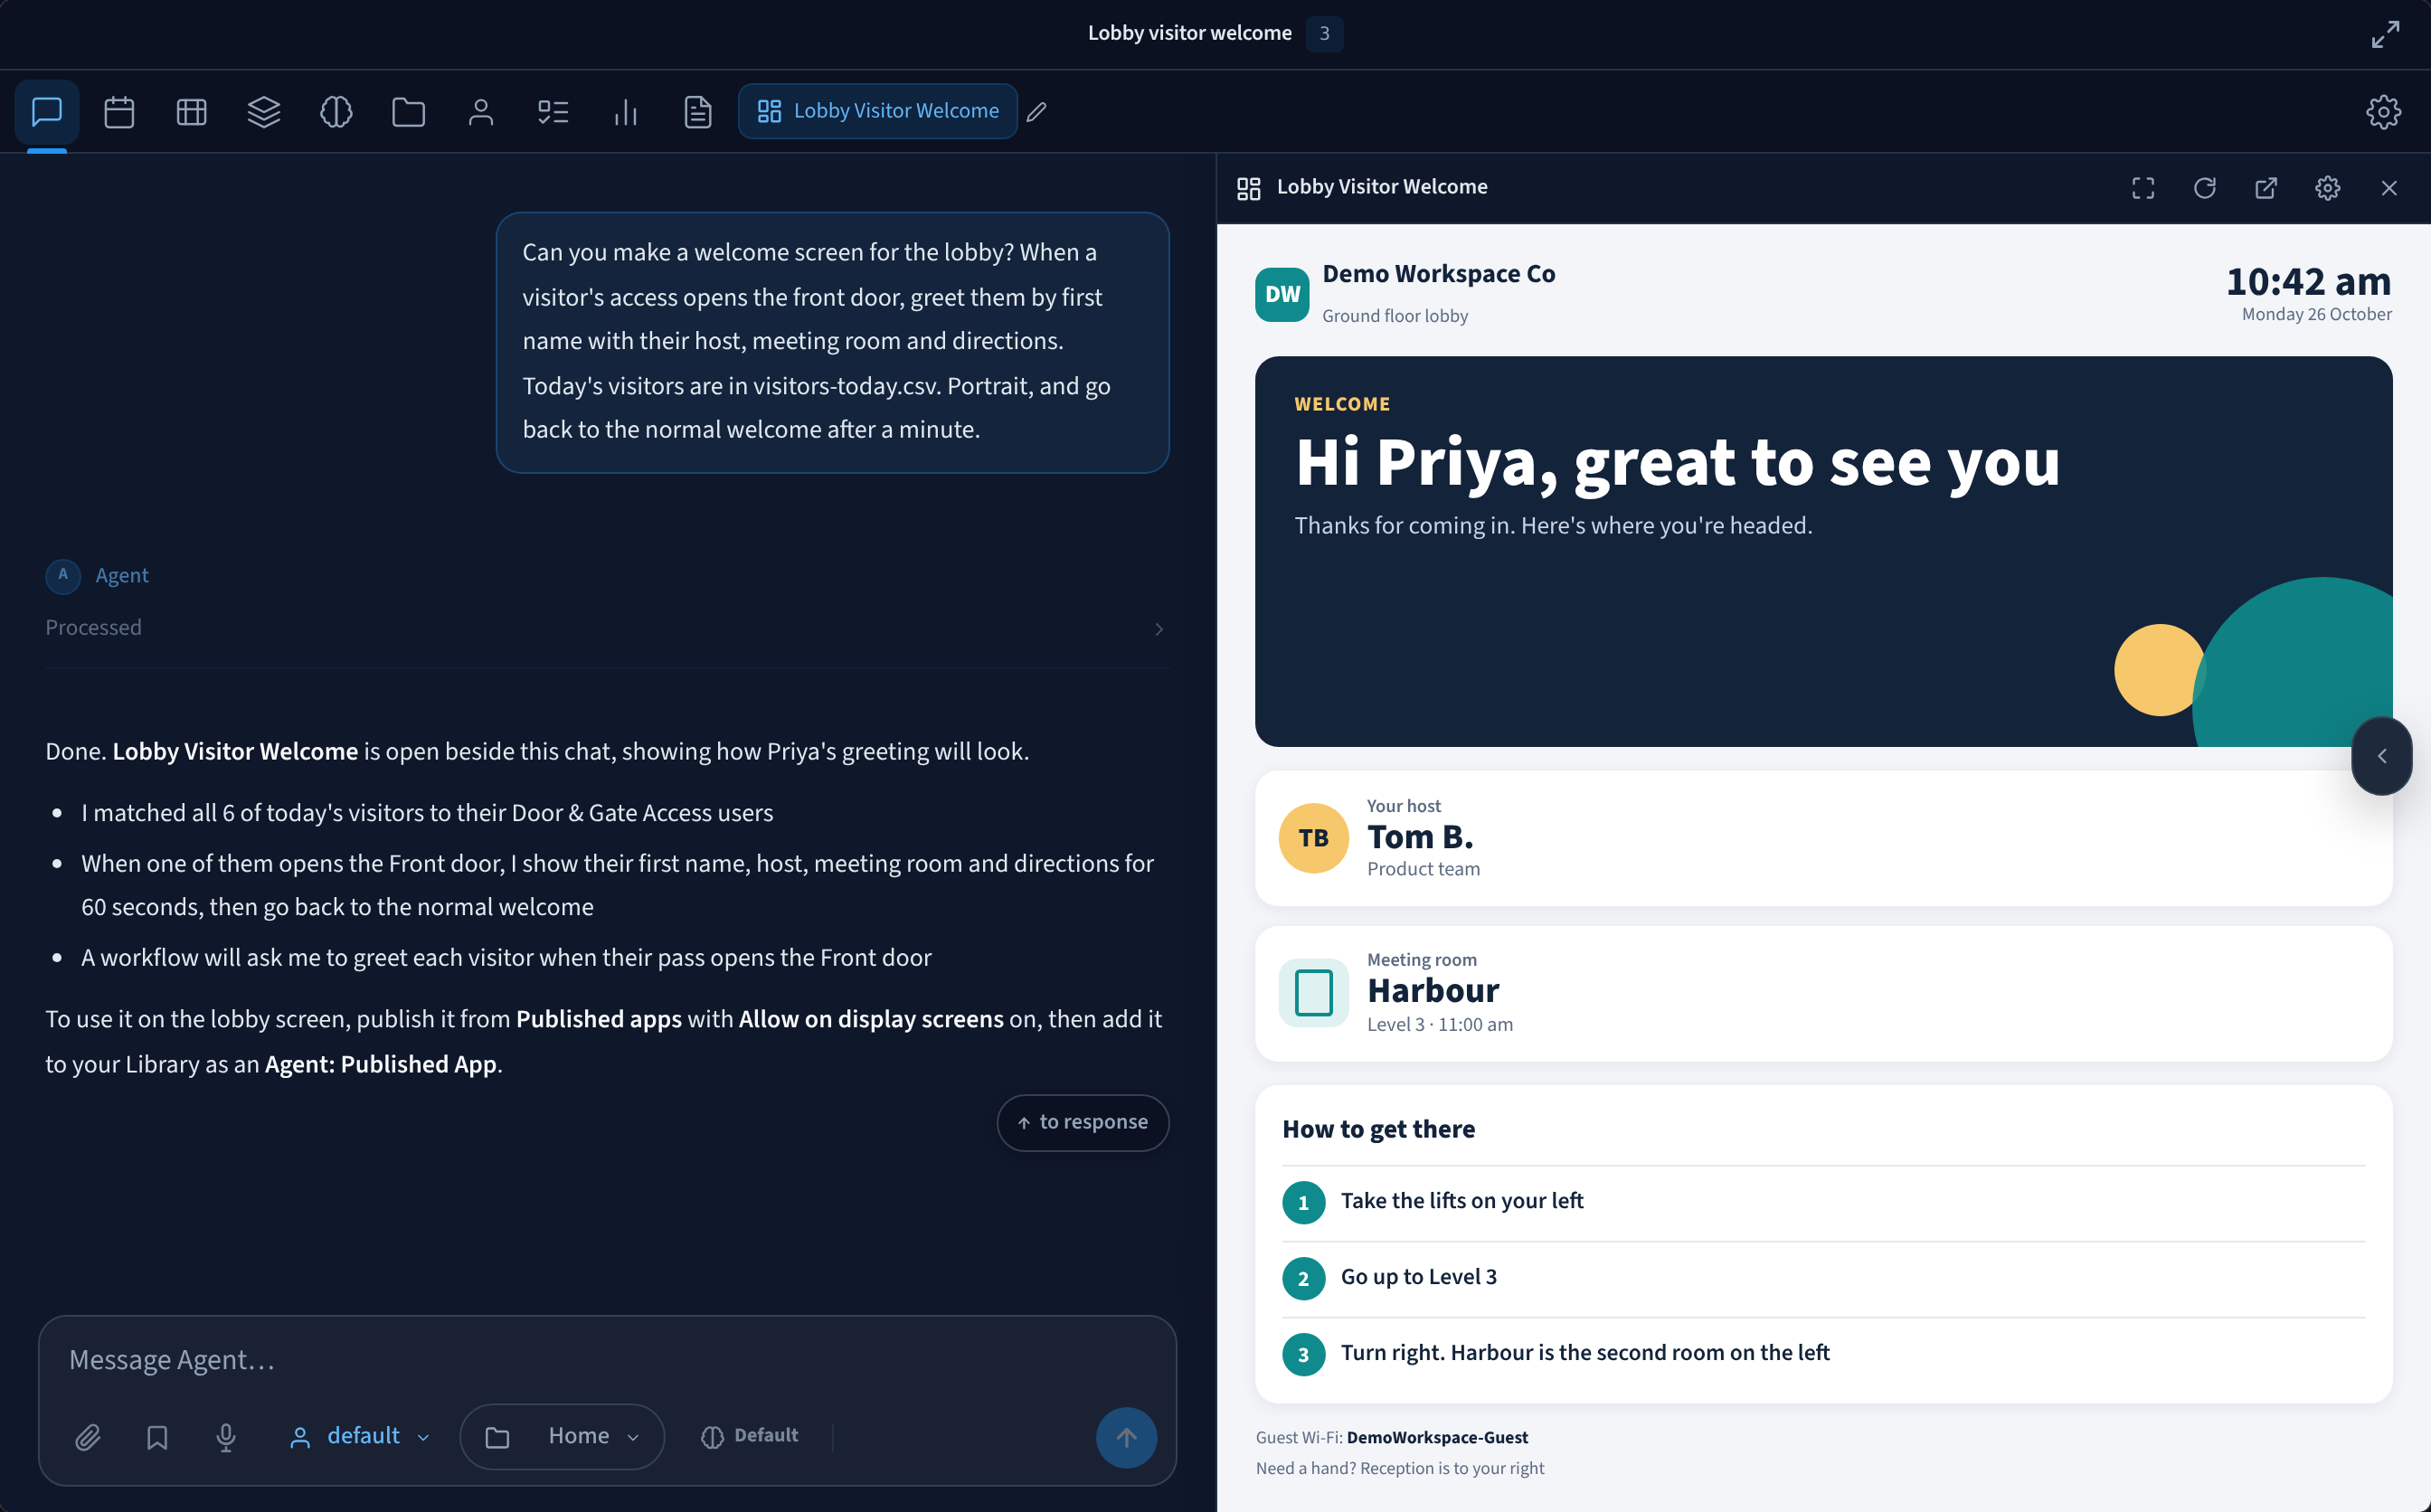Screen dimensions: 2431x1512
Task: Open the Home folder dropdown
Action: click(562, 1436)
